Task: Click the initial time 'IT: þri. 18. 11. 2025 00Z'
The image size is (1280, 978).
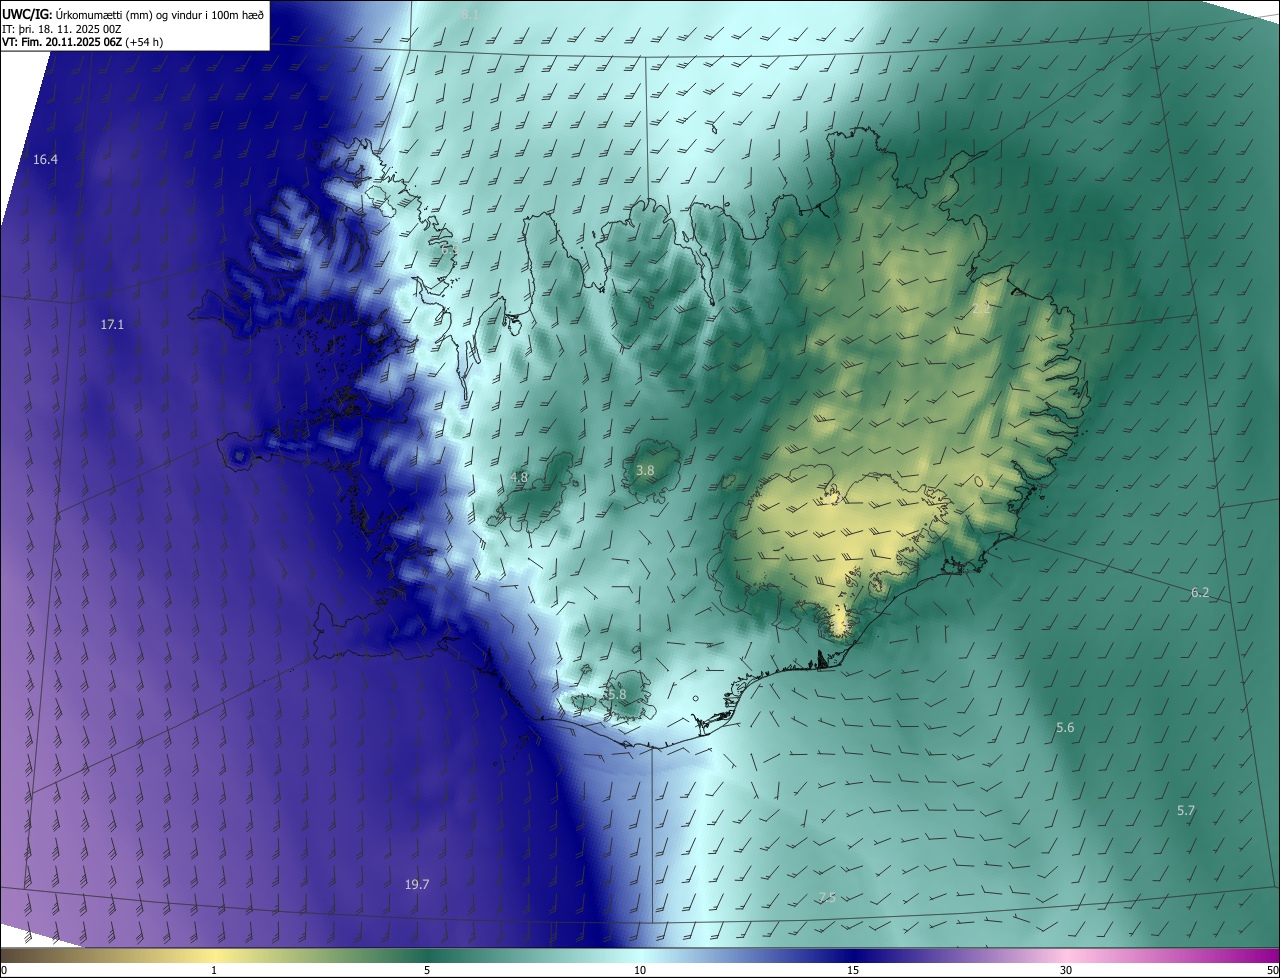Action: click(62, 29)
